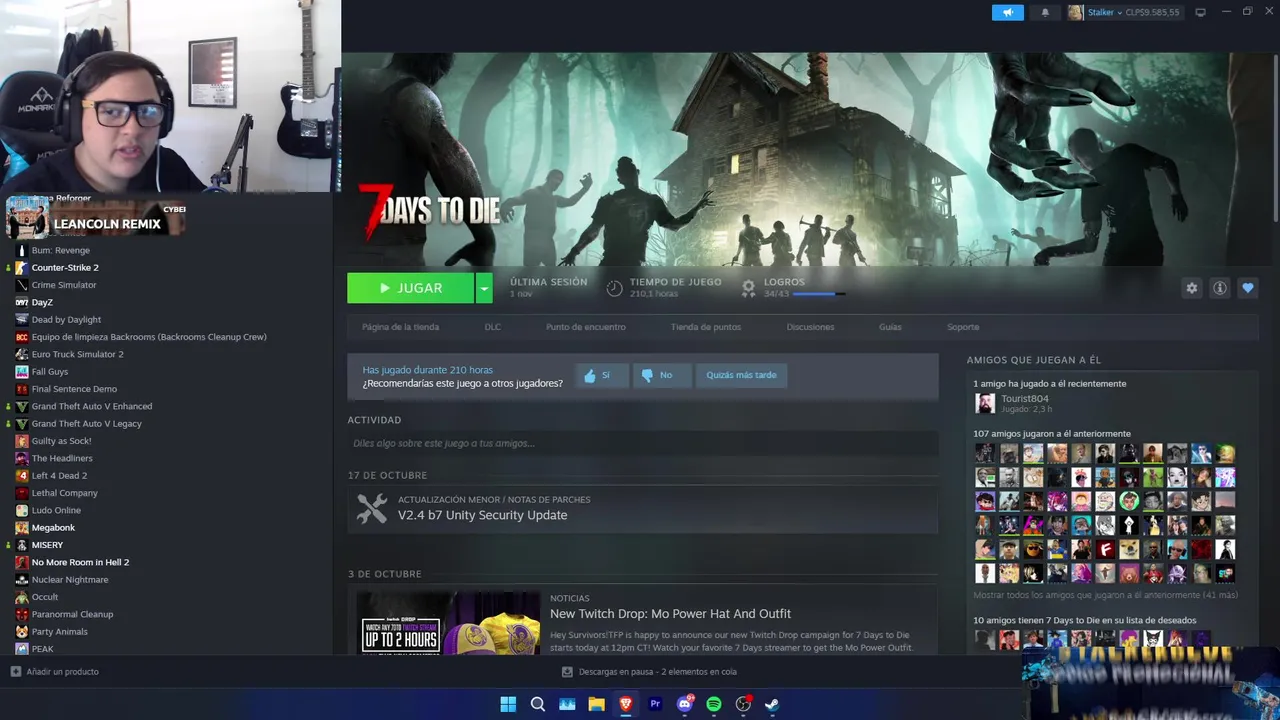Open friend Tourist804's profile

point(1024,398)
